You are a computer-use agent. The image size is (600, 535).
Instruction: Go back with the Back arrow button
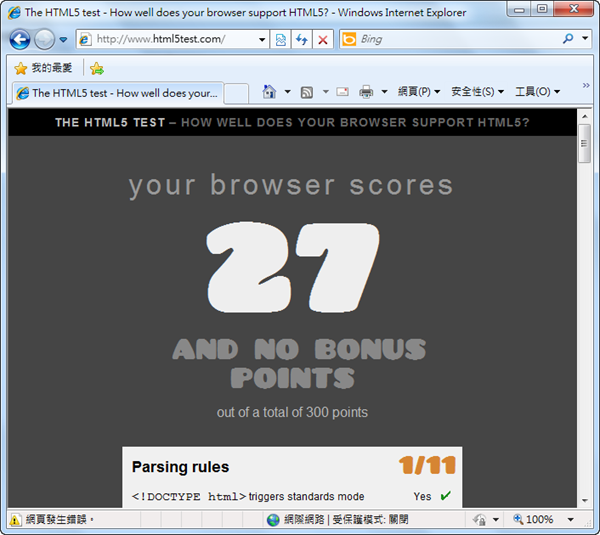point(20,39)
